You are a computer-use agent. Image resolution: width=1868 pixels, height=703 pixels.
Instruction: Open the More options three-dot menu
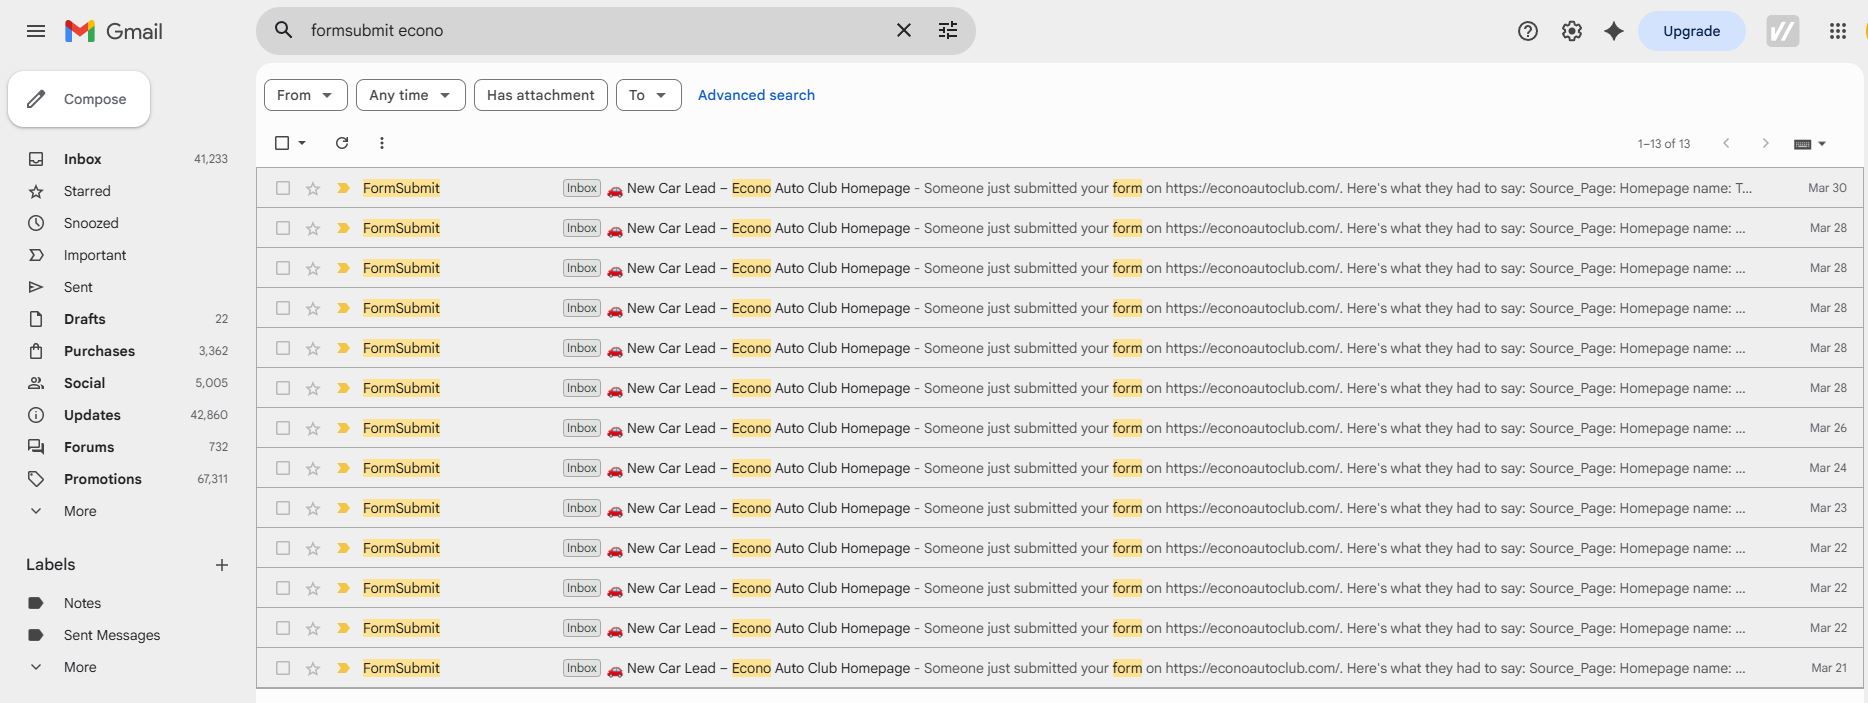[x=382, y=143]
